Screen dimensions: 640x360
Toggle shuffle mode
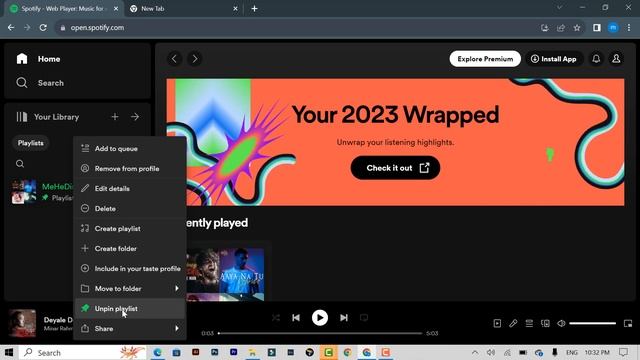[276, 318]
